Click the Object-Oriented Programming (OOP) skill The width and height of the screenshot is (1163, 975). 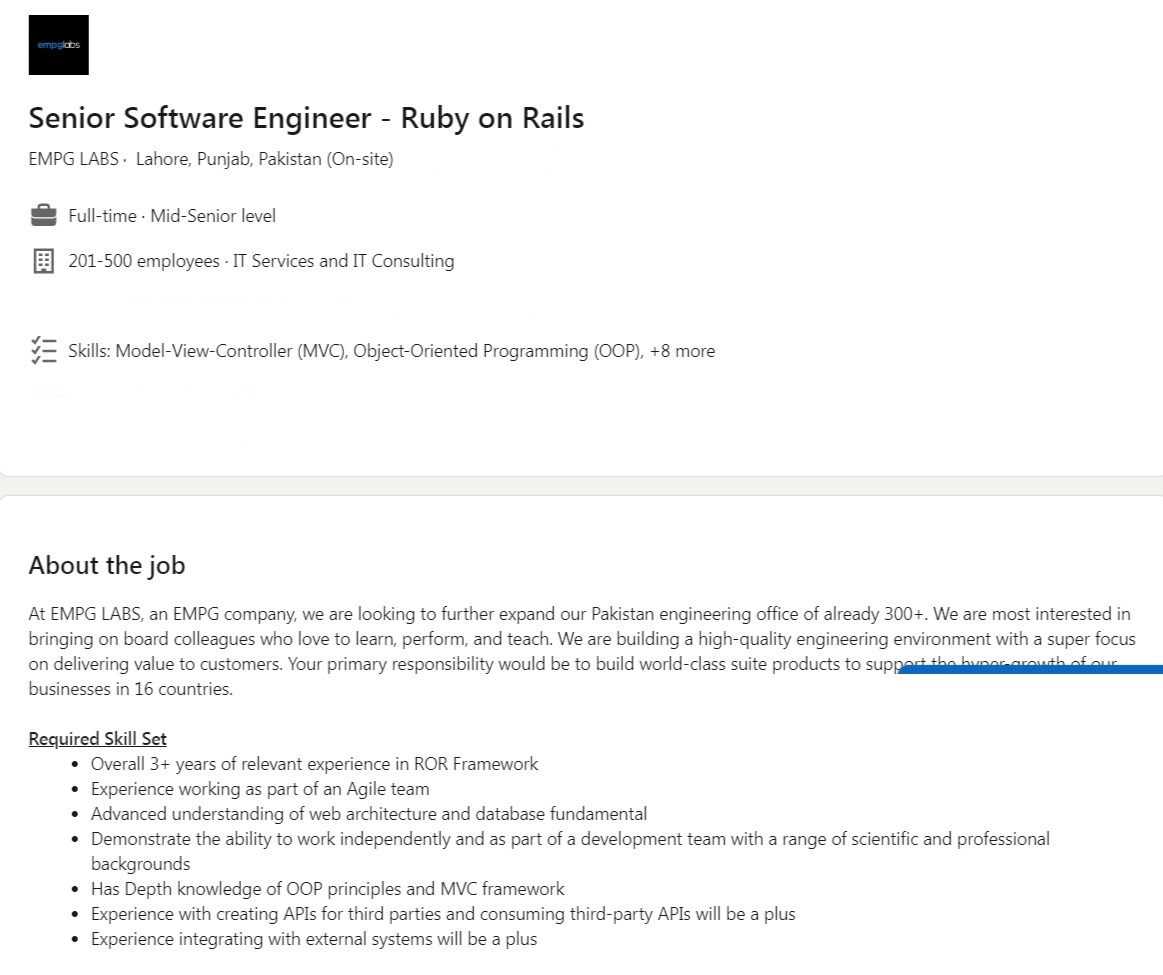point(497,351)
